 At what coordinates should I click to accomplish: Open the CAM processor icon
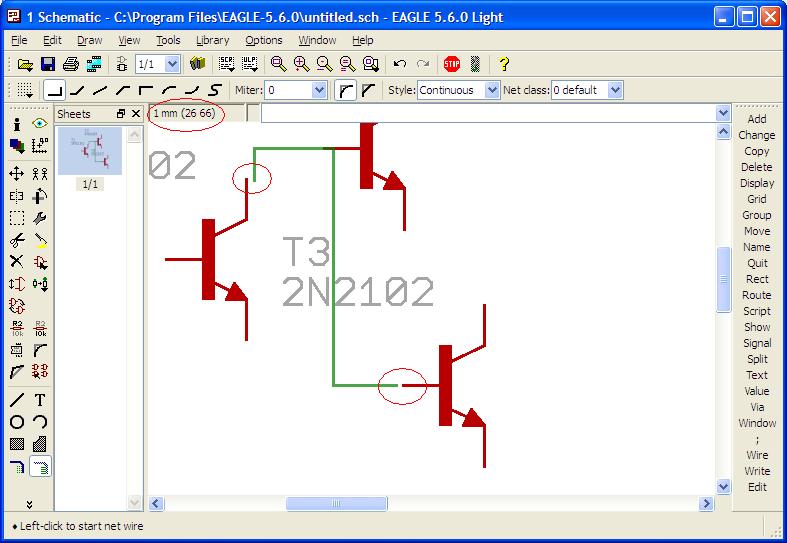point(94,64)
